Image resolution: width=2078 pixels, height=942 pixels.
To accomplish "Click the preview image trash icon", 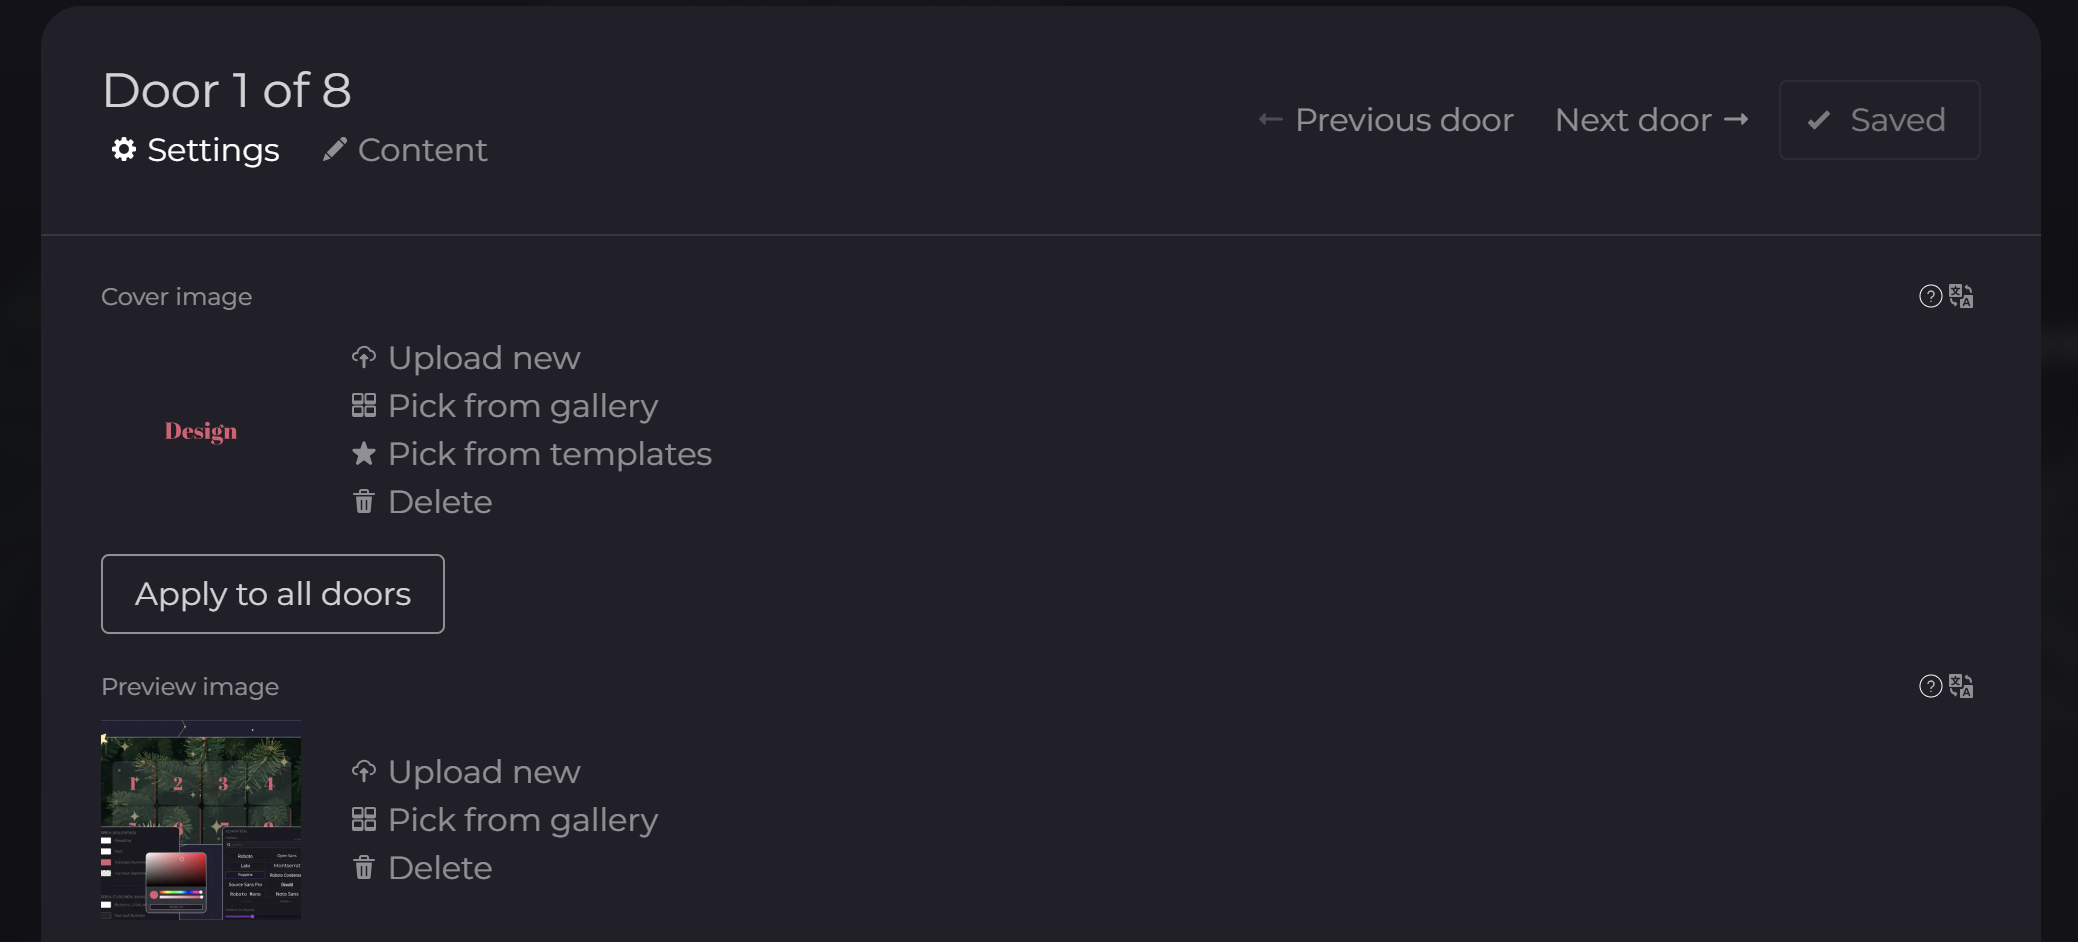I will tap(364, 867).
